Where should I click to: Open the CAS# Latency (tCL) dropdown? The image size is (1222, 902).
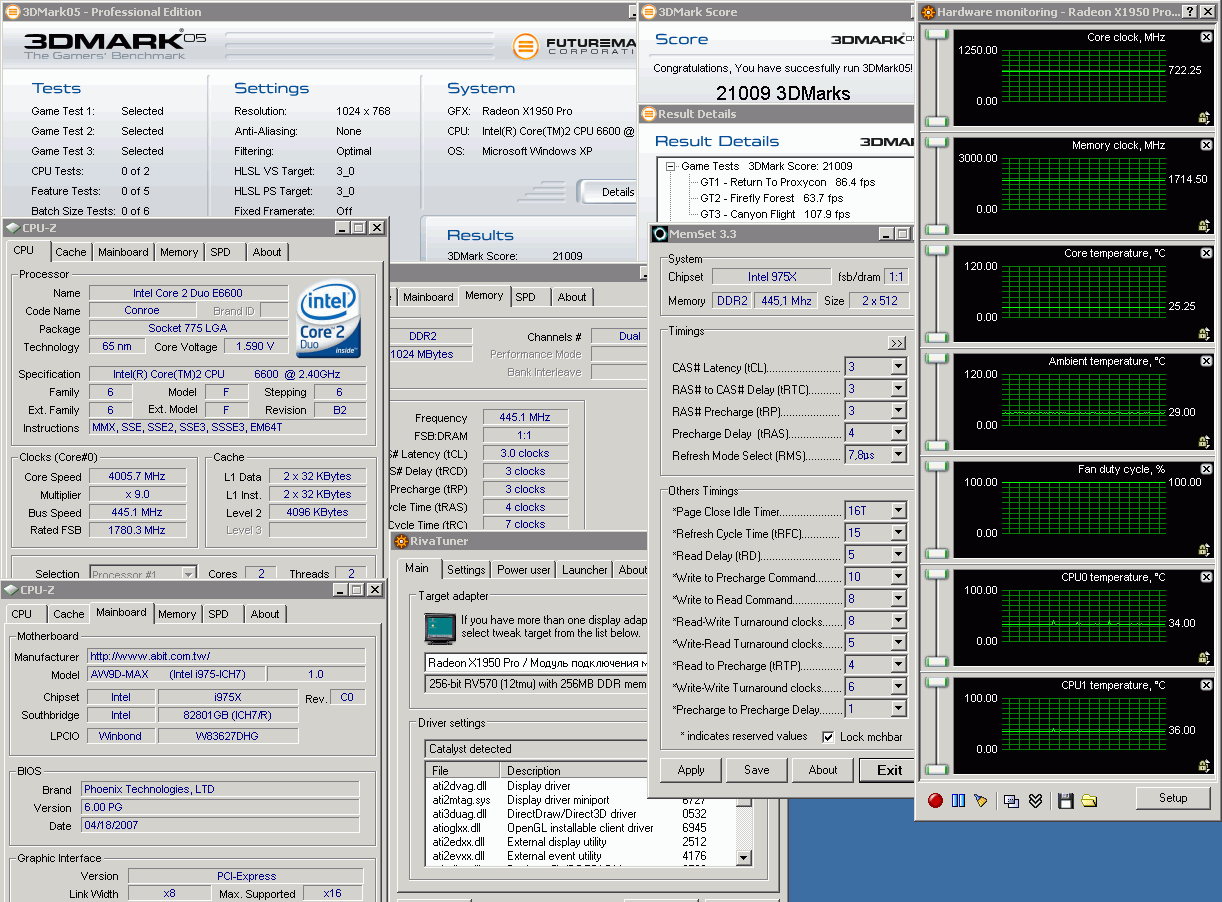(x=898, y=367)
